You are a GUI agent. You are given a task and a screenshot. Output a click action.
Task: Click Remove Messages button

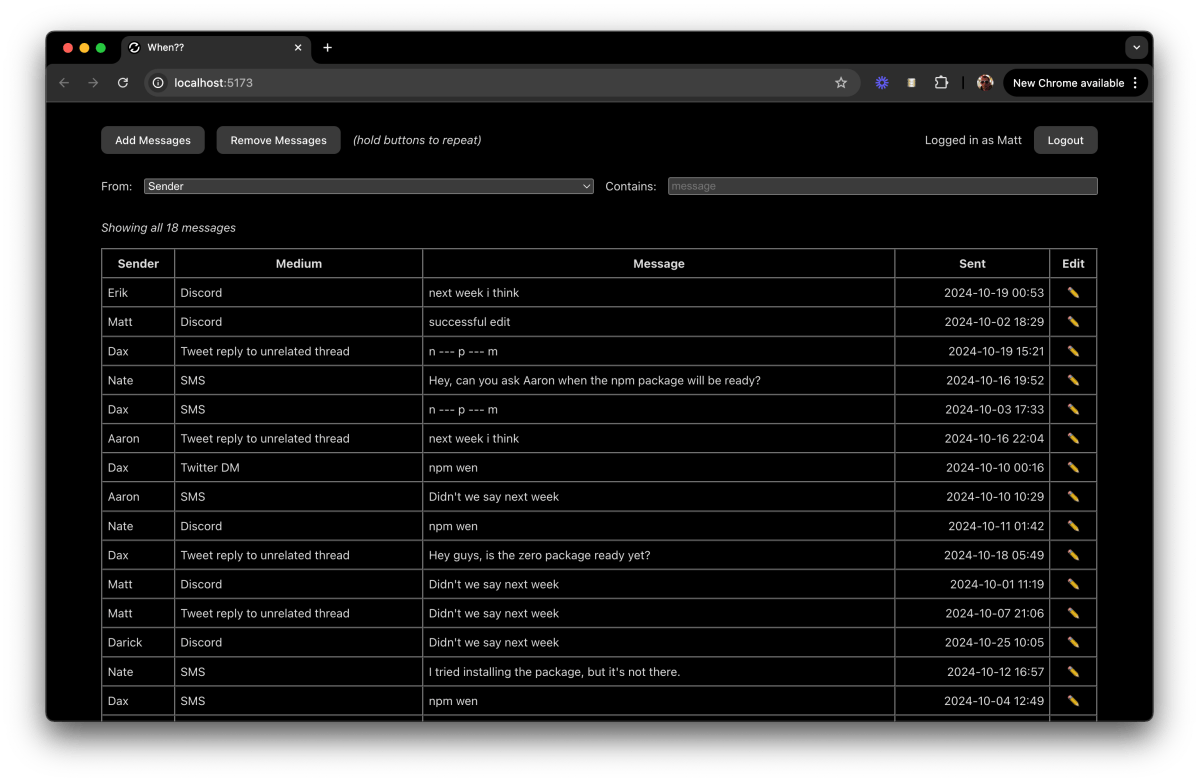click(278, 140)
